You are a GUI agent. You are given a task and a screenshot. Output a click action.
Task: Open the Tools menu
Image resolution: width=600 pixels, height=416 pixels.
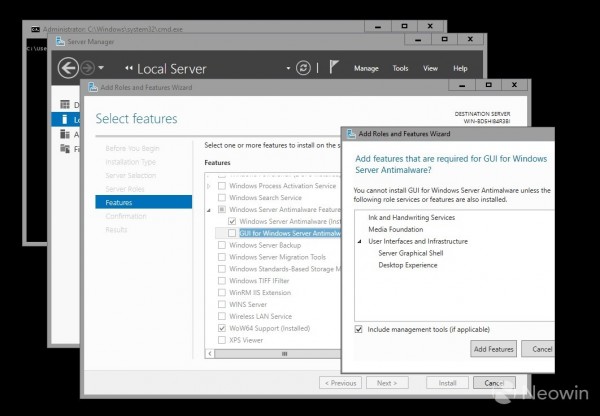pyautogui.click(x=400, y=68)
